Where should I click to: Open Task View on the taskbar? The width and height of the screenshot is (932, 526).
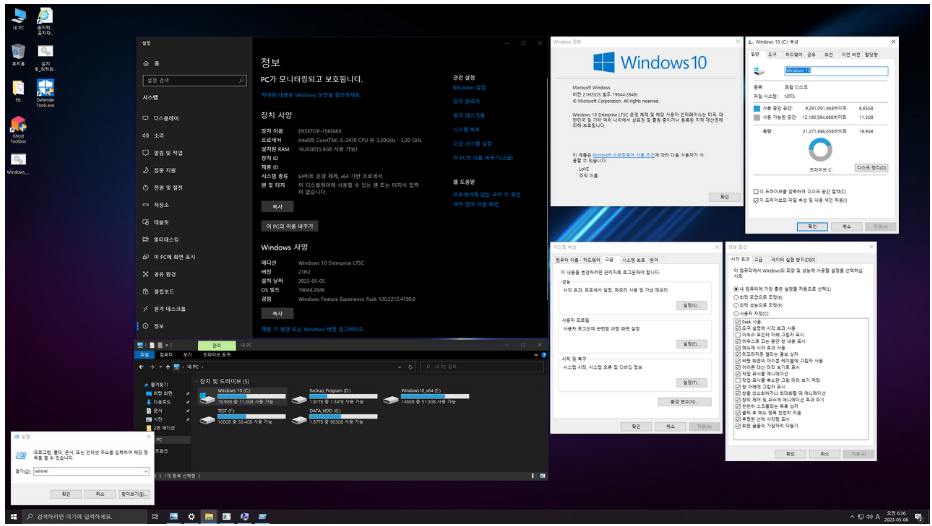(155, 516)
